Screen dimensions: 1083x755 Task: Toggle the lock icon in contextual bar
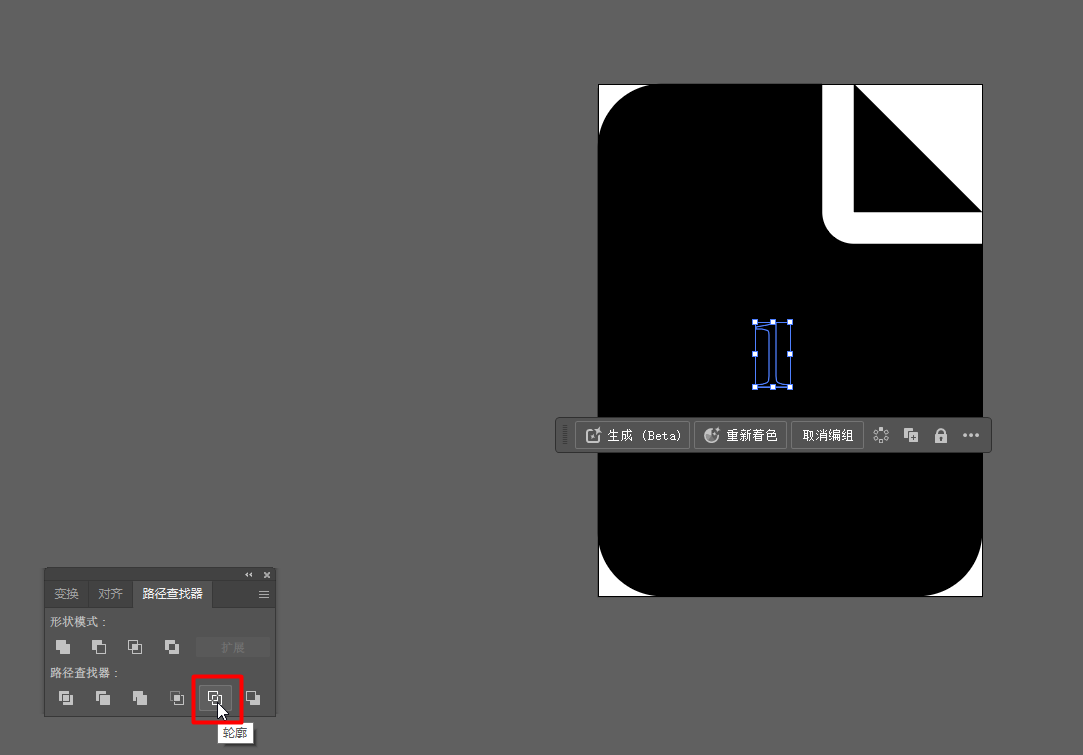(x=940, y=435)
